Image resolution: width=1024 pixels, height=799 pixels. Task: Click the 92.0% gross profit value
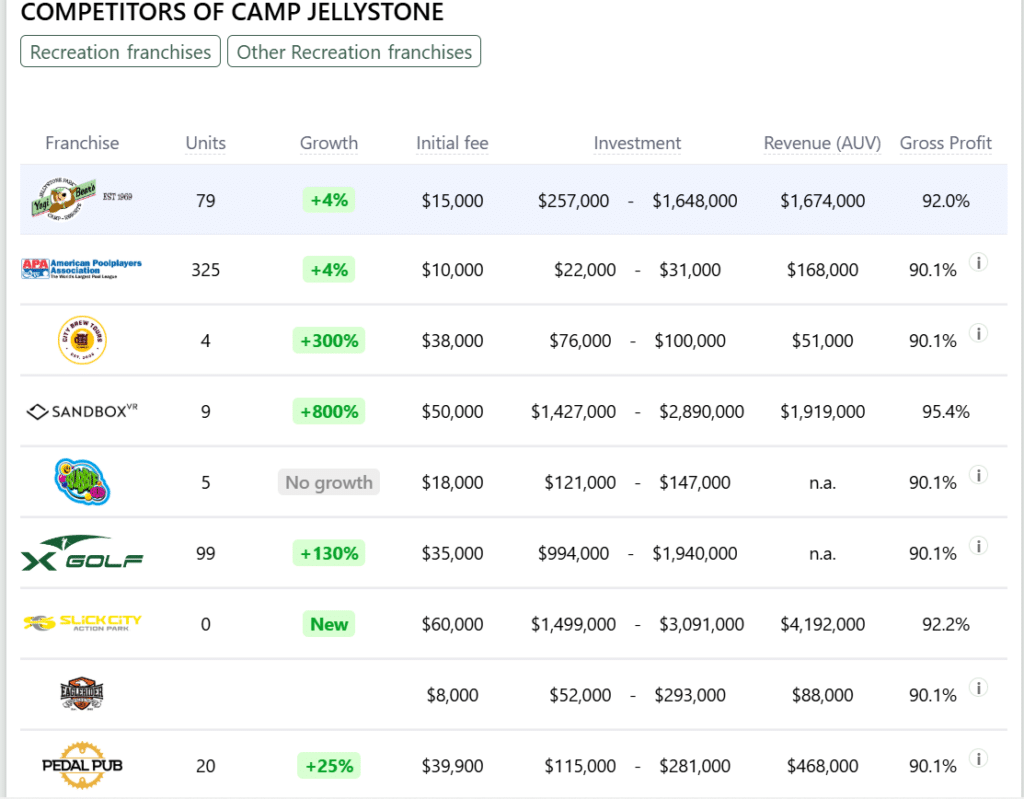(946, 201)
